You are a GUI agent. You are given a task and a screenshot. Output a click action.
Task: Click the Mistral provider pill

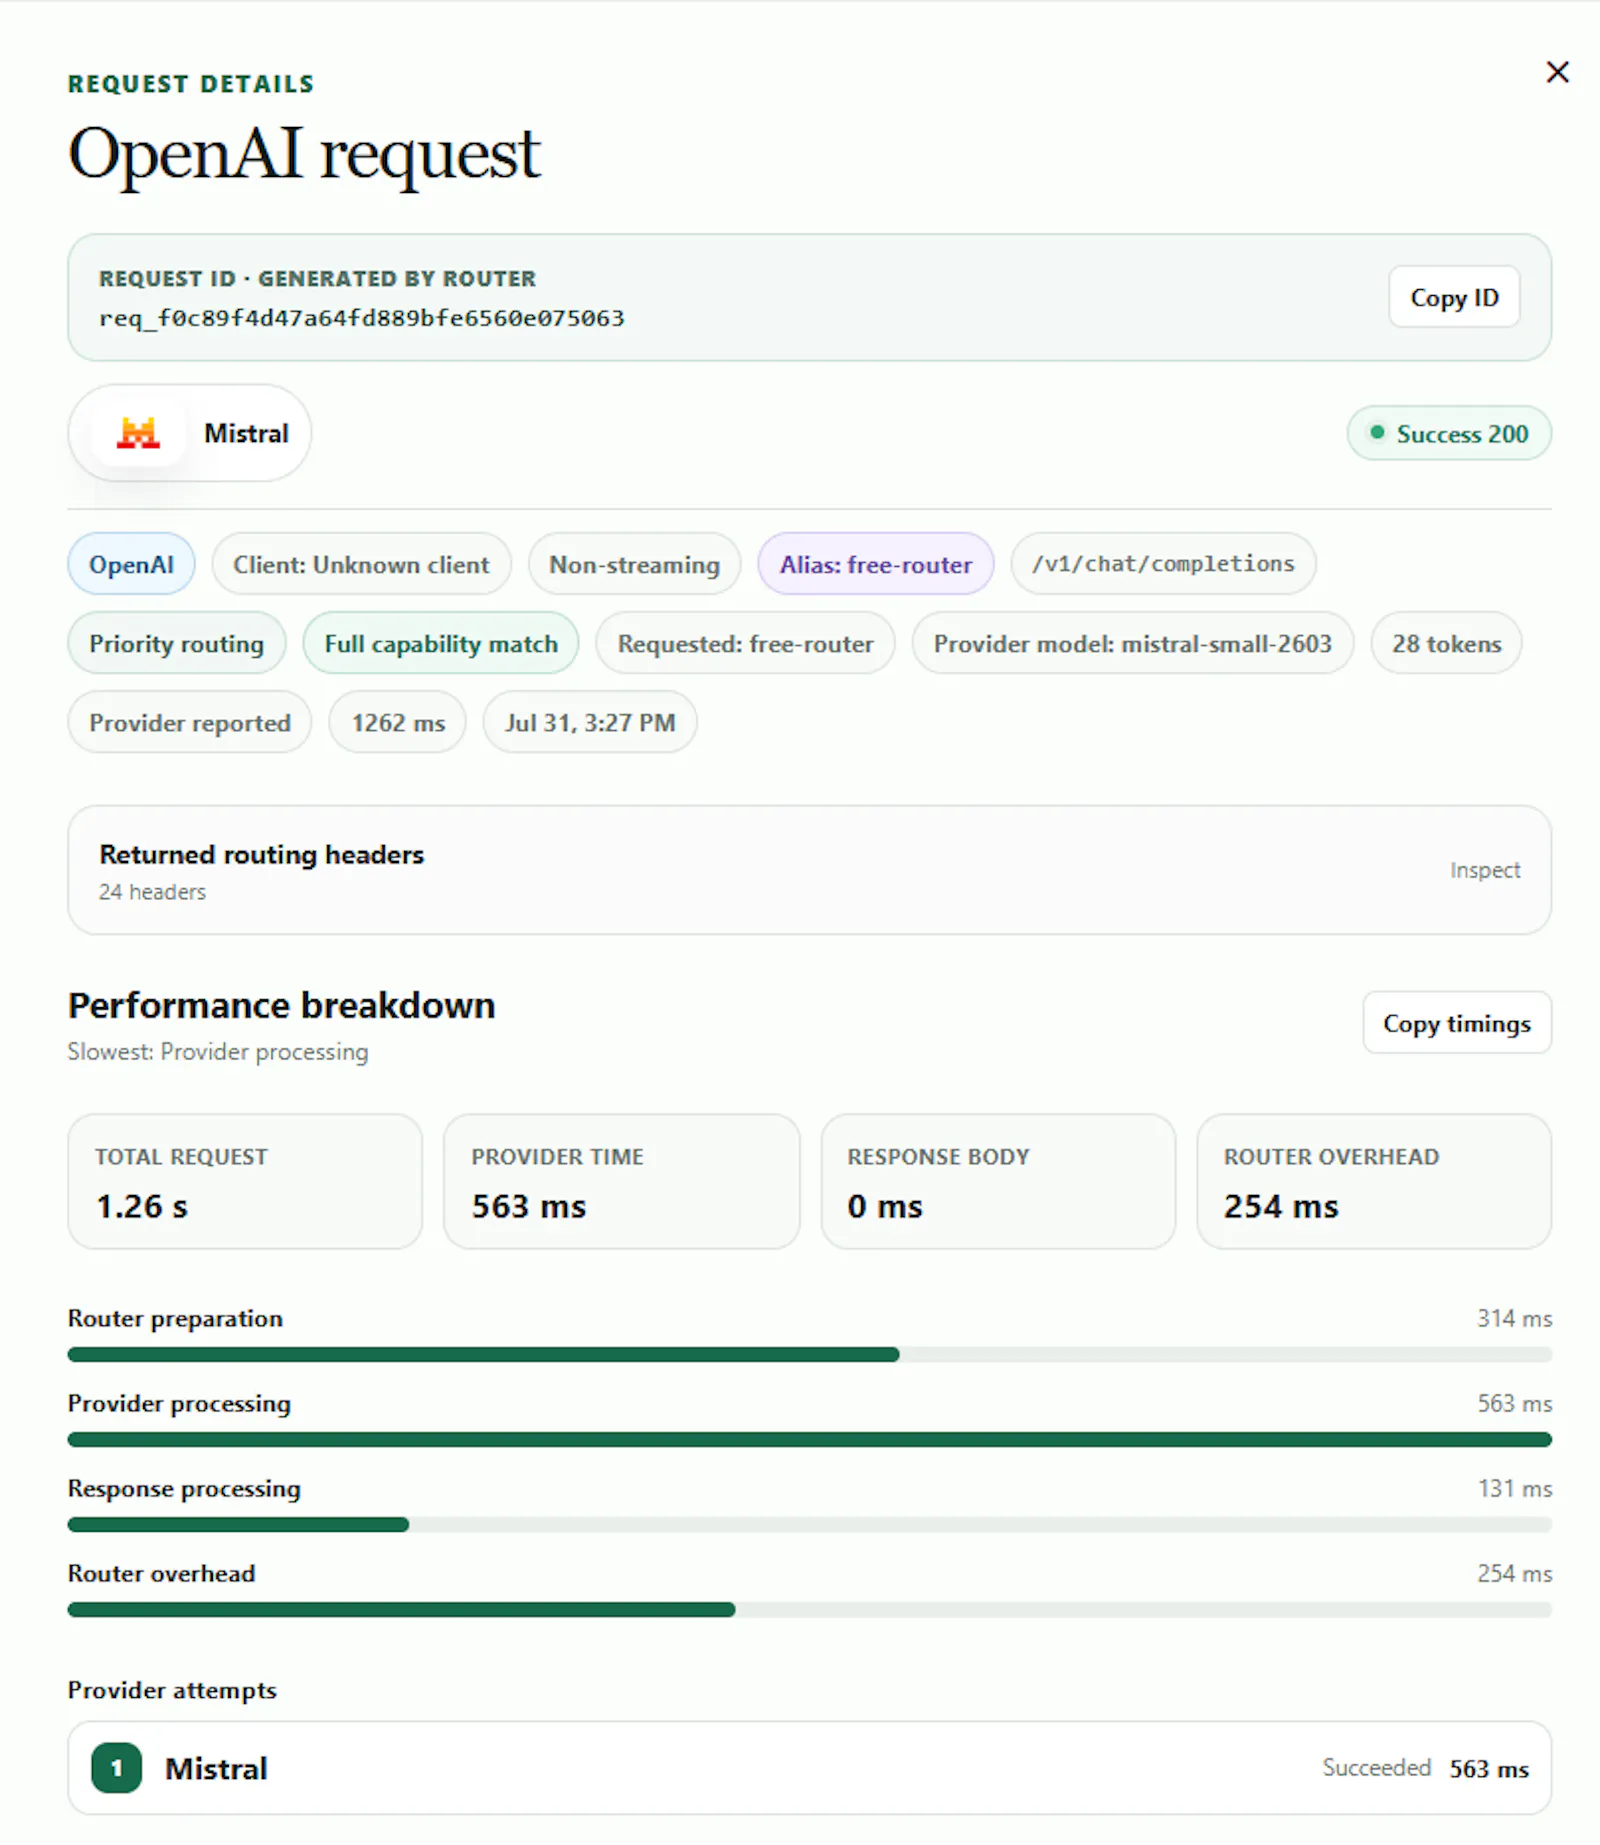pyautogui.click(x=189, y=433)
